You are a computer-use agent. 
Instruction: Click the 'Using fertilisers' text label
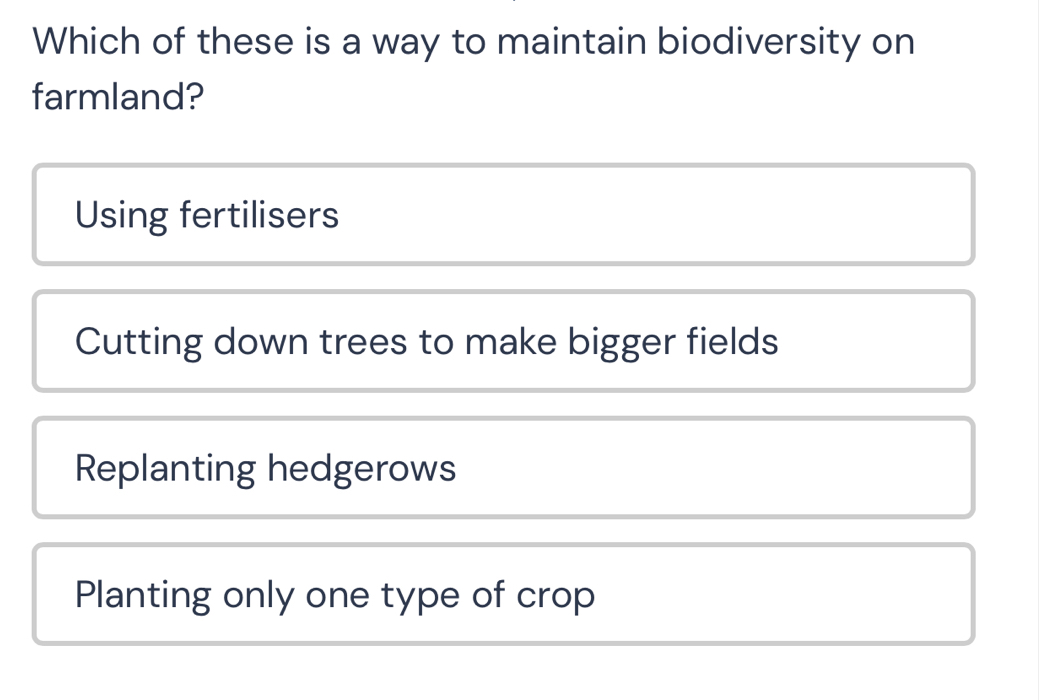[x=207, y=215]
